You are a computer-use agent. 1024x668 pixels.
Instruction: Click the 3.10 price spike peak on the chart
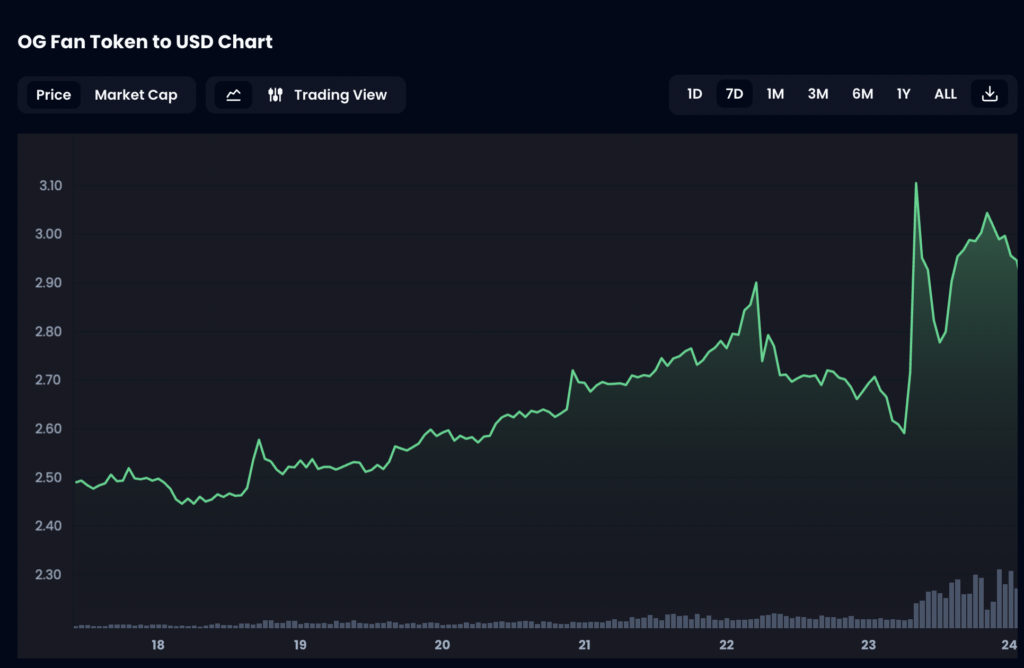coord(916,183)
